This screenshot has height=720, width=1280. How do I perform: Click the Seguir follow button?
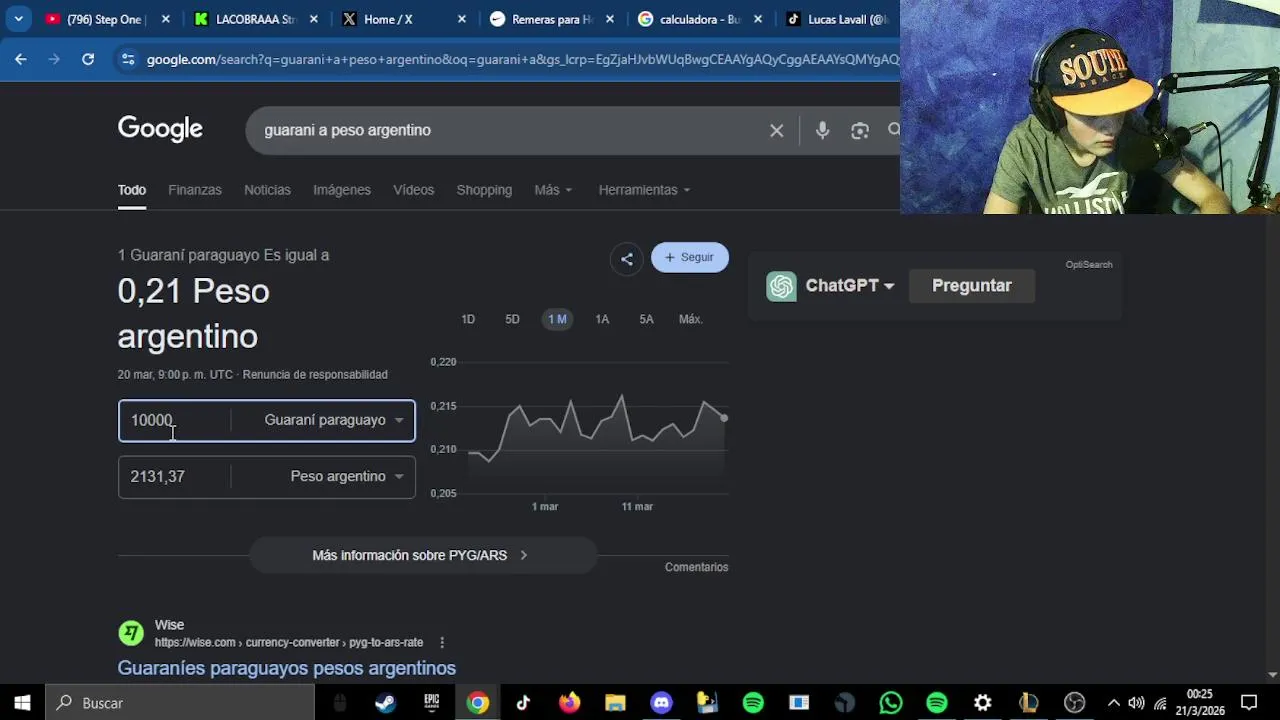click(690, 257)
